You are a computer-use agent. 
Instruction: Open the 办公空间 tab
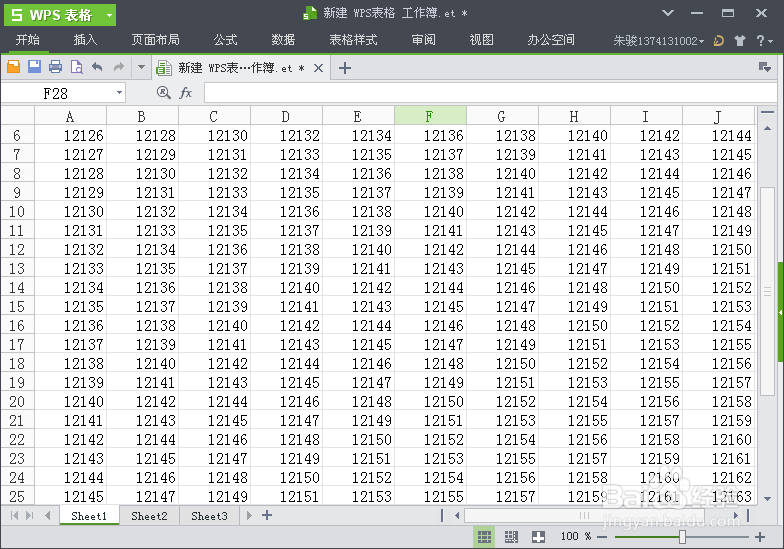(551, 40)
